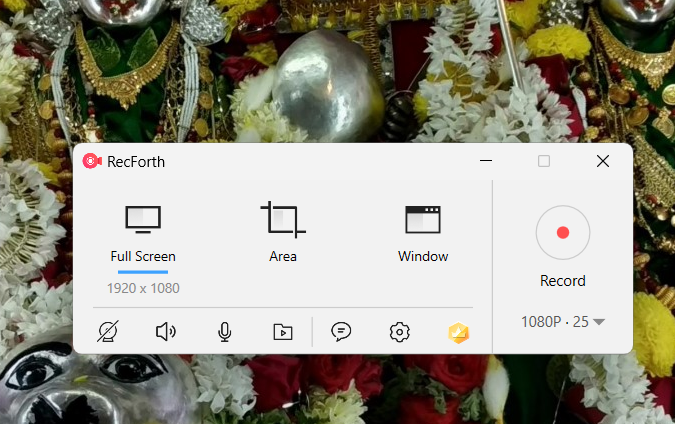
Task: Switch to Window capture mode
Action: (x=423, y=235)
